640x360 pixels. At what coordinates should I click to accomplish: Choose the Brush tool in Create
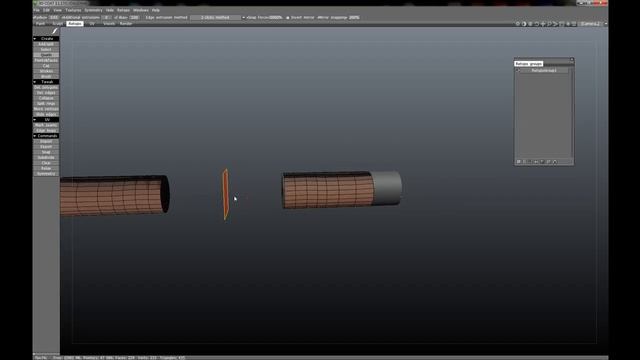[46, 76]
